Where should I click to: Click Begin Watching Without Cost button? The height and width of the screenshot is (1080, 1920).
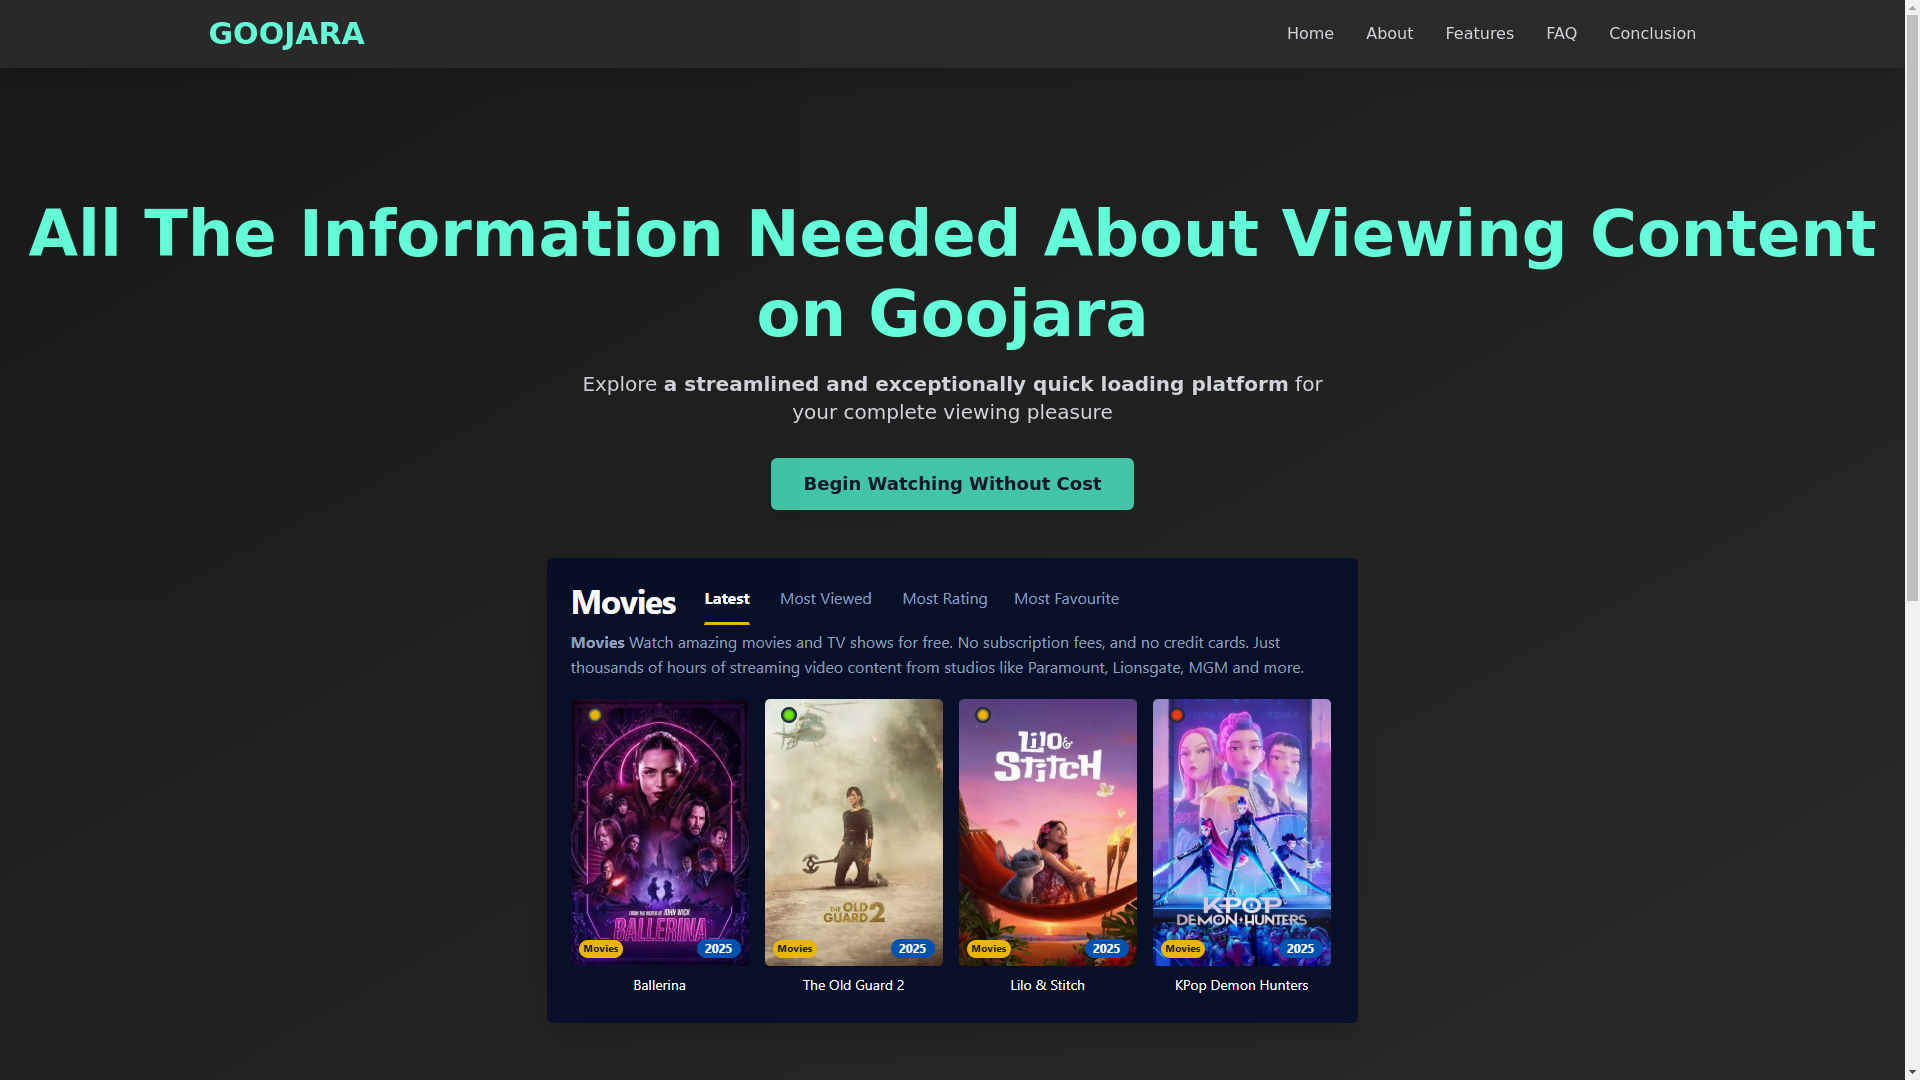pyautogui.click(x=952, y=484)
